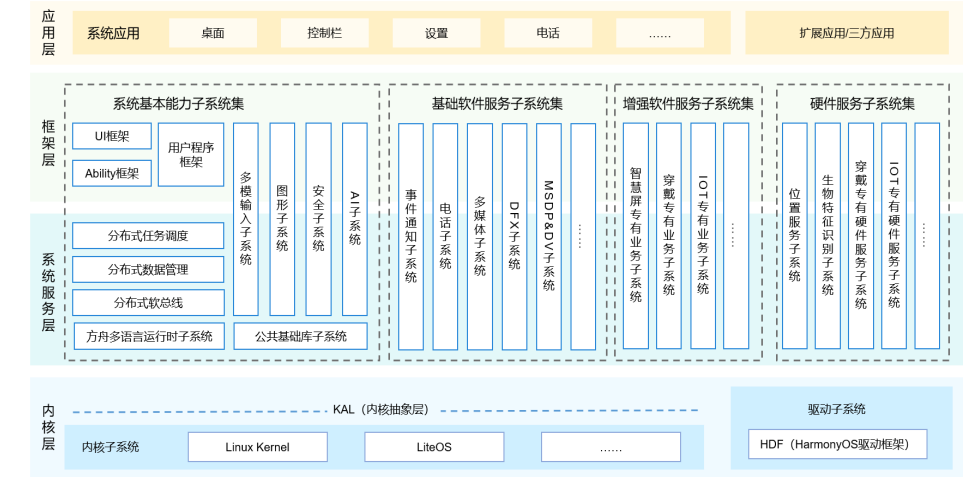Select the UI框架 box

point(111,136)
